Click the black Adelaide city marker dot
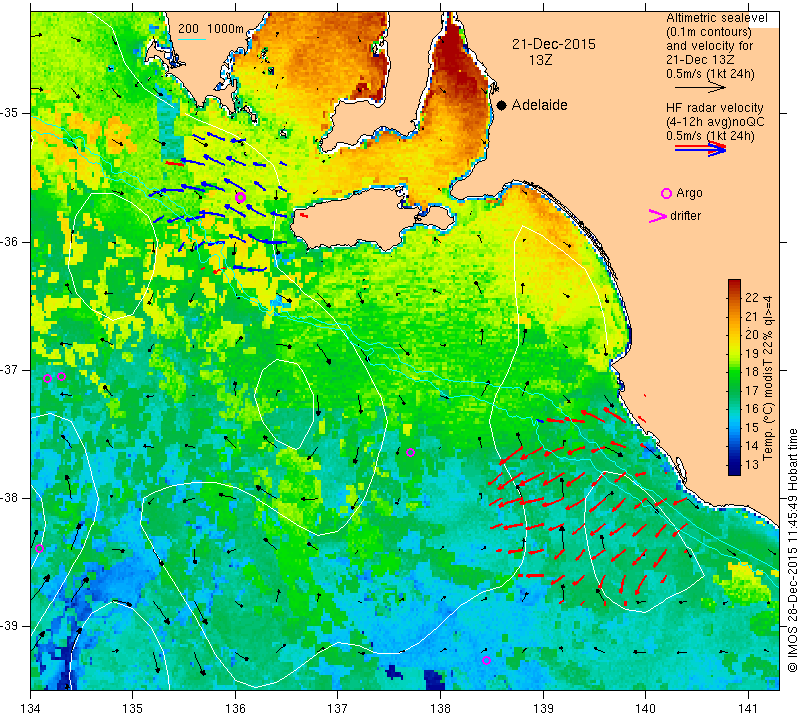Screen dimensions: 800x720 (502, 105)
